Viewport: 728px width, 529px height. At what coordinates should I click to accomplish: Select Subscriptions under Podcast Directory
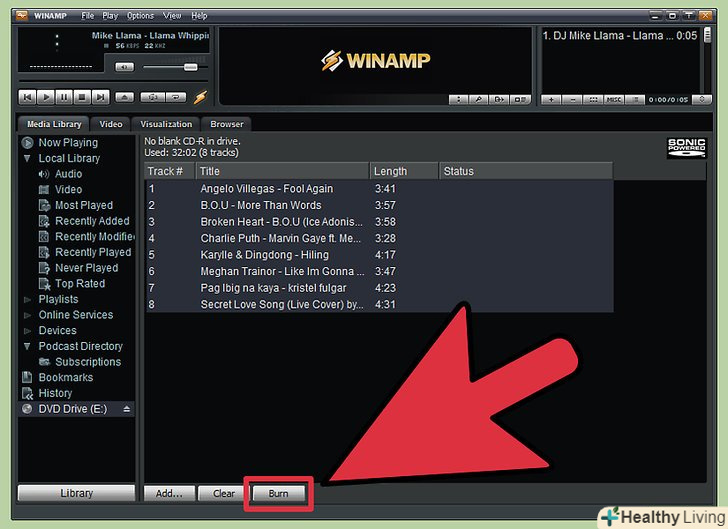tap(88, 362)
